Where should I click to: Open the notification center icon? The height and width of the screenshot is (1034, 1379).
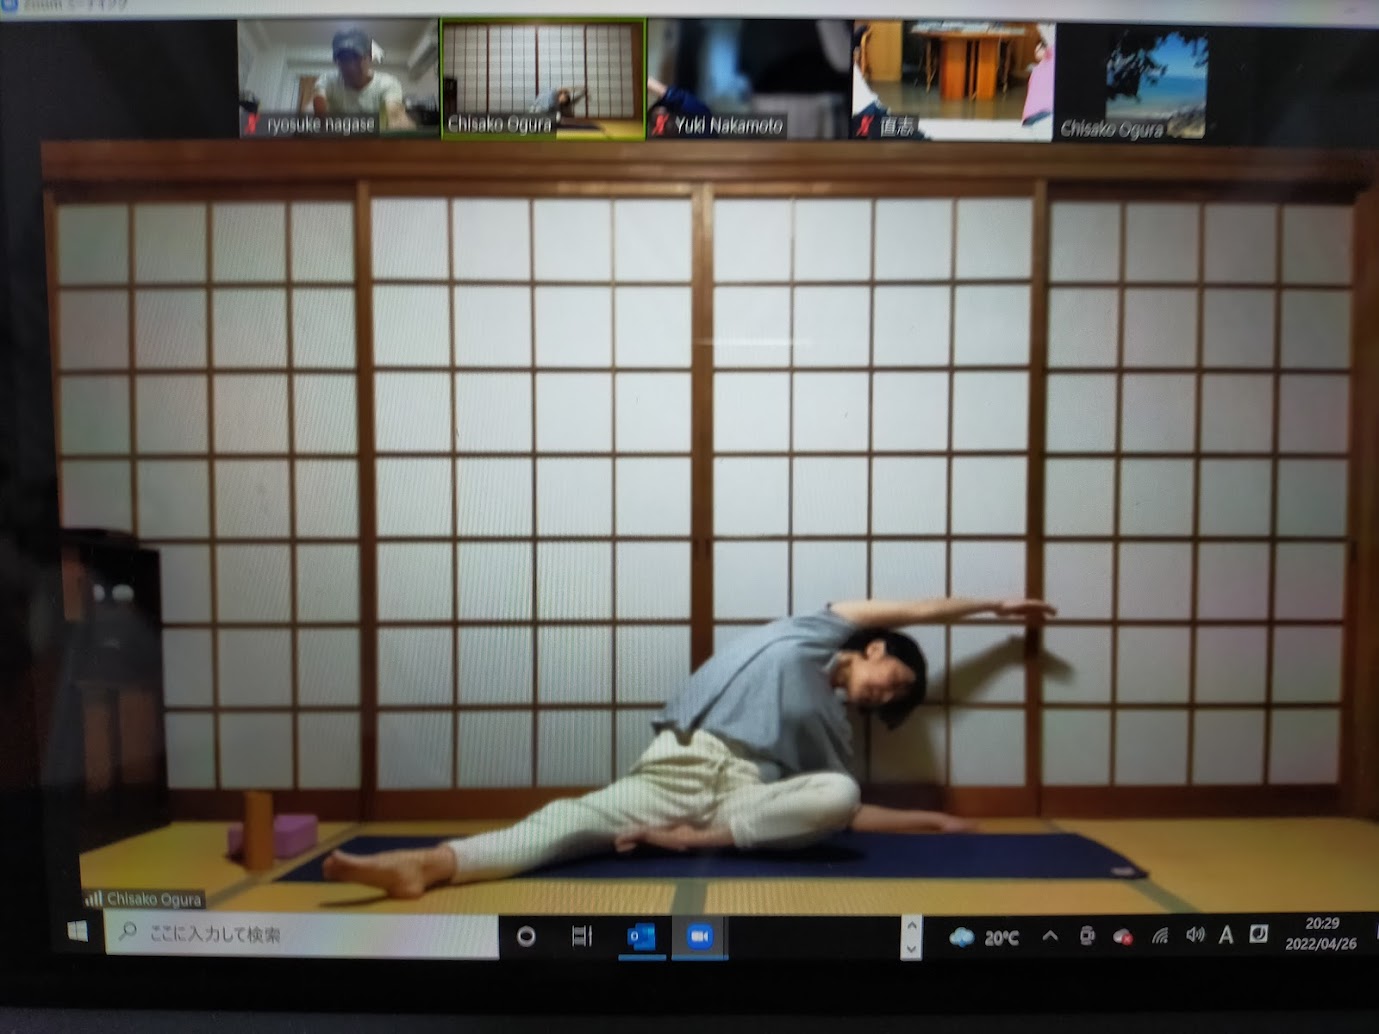pyautogui.click(x=1259, y=934)
